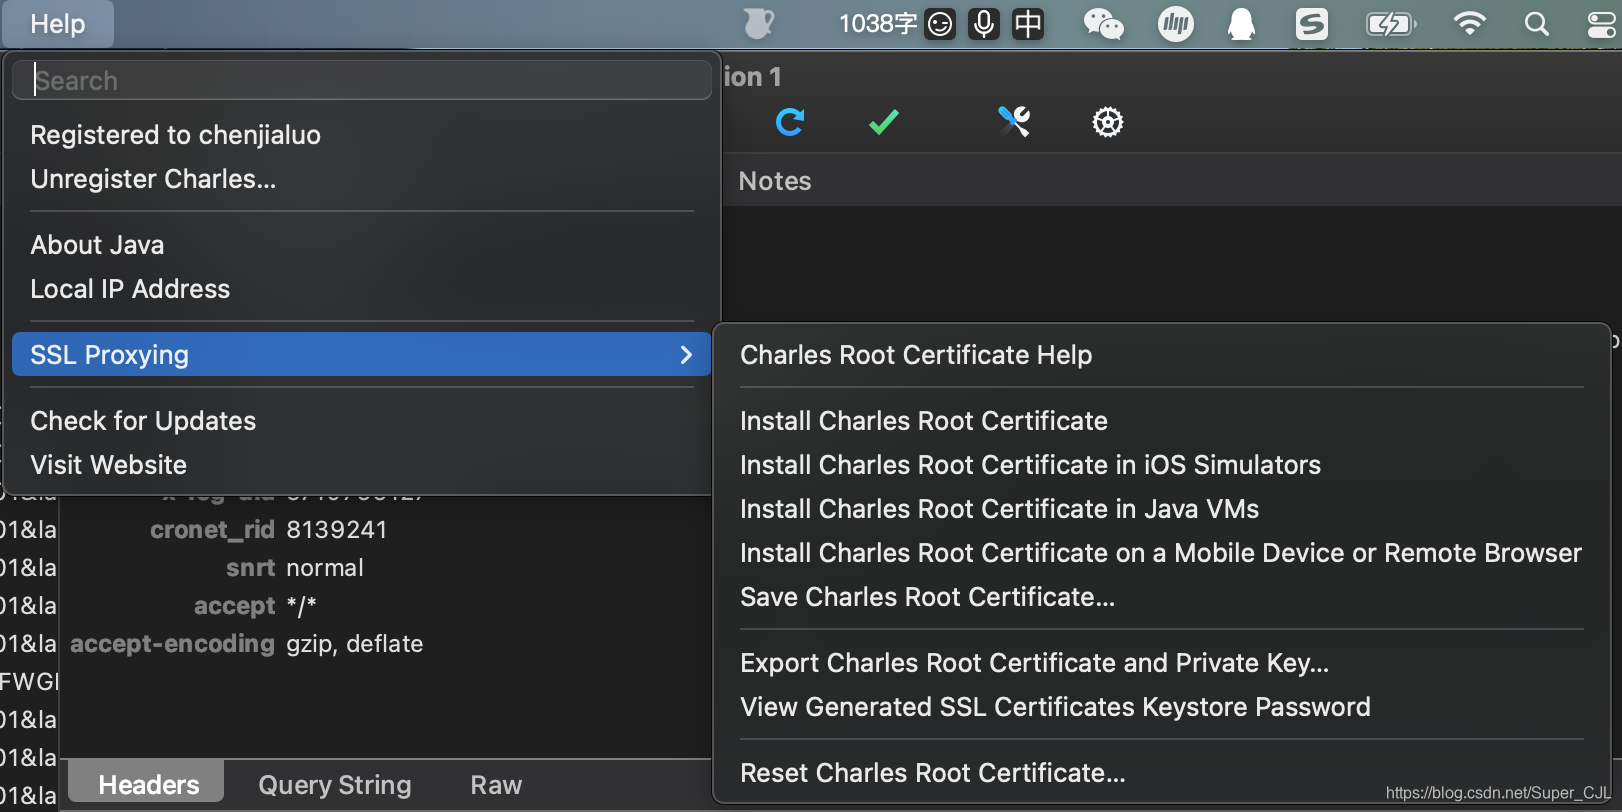Viewport: 1622px width, 812px height.
Task: Open the Wi-Fi menu
Action: tap(1469, 24)
